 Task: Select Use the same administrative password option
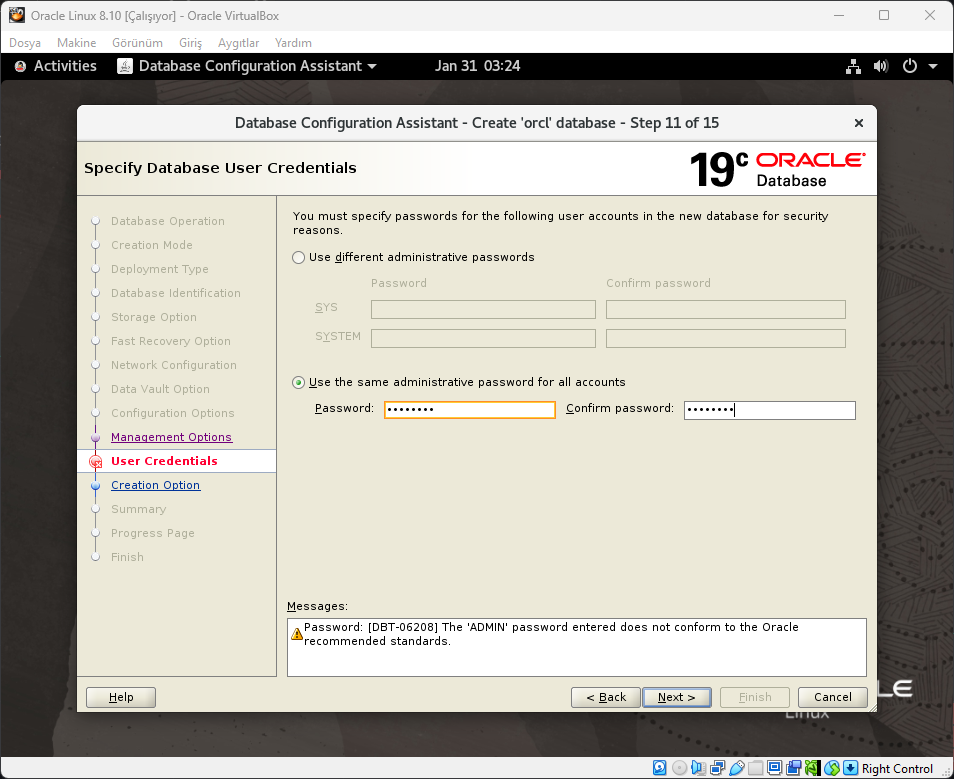pos(298,383)
